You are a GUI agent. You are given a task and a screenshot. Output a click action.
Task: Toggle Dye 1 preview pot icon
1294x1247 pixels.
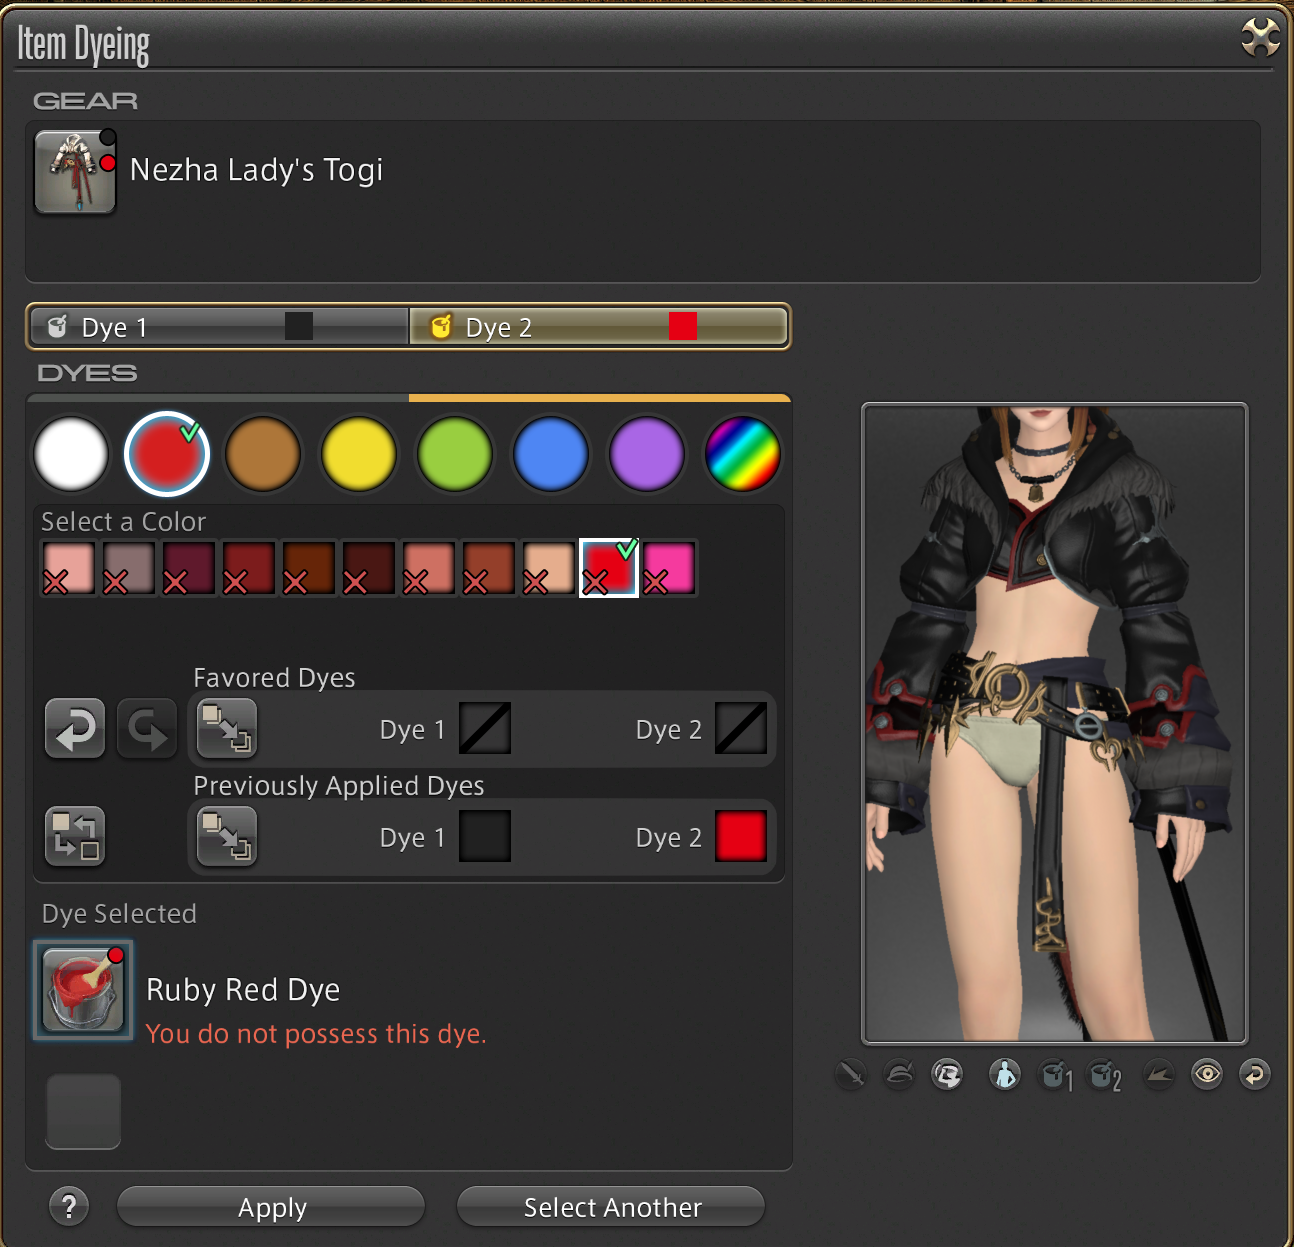1056,1076
